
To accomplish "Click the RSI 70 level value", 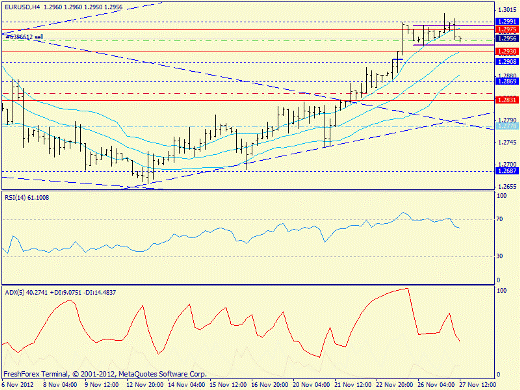I will click(500, 219).
